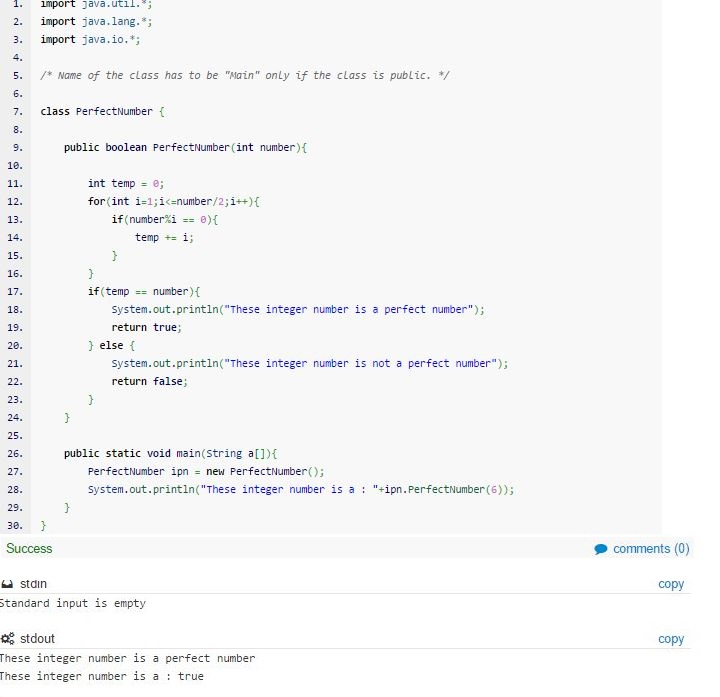Click the 'Standard input is empty' text
Screen dimensions: 720x697
pos(73,603)
